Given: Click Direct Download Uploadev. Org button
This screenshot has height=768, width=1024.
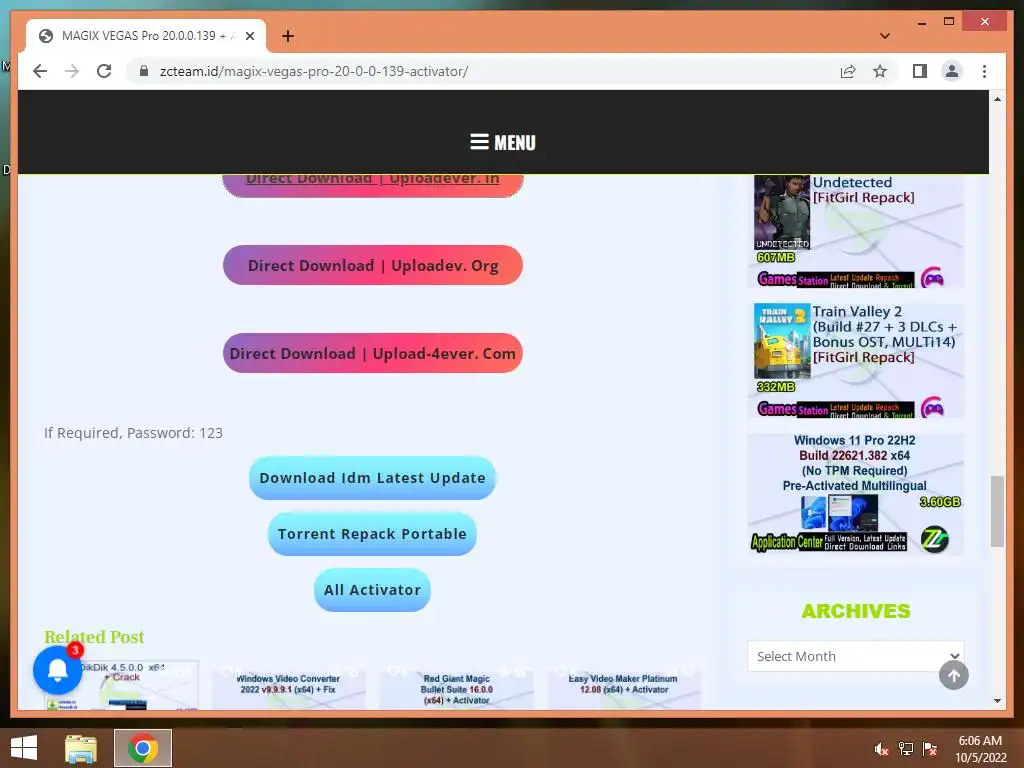Looking at the screenshot, I should click(372, 265).
